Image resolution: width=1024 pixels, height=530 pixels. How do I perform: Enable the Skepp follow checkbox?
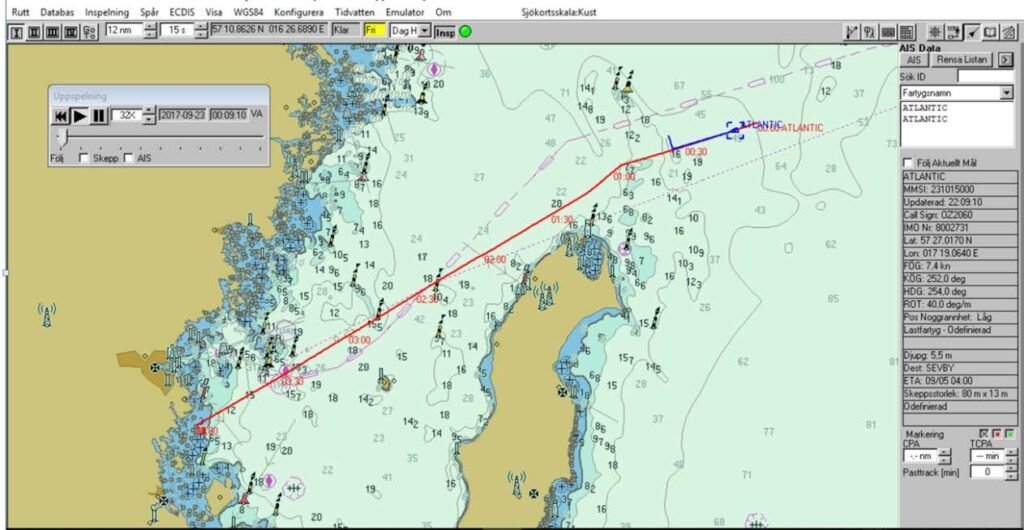click(84, 158)
